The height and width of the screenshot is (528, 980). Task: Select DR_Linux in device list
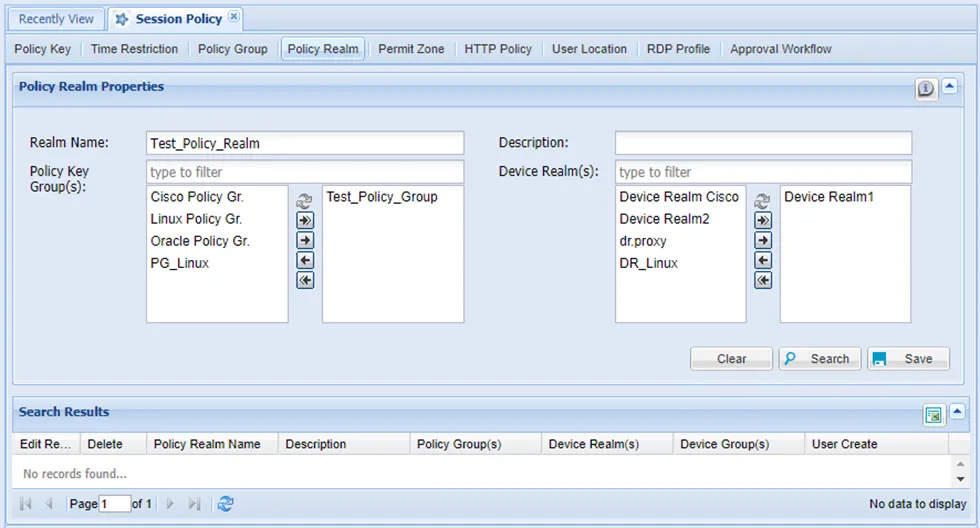[x=681, y=263]
